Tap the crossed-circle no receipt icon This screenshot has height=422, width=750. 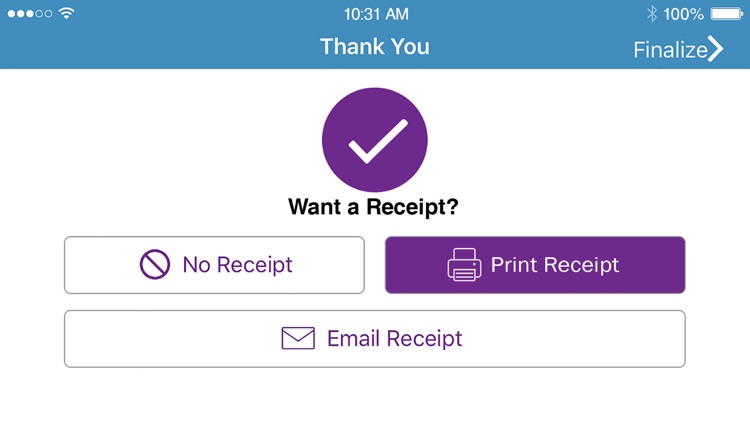click(155, 265)
